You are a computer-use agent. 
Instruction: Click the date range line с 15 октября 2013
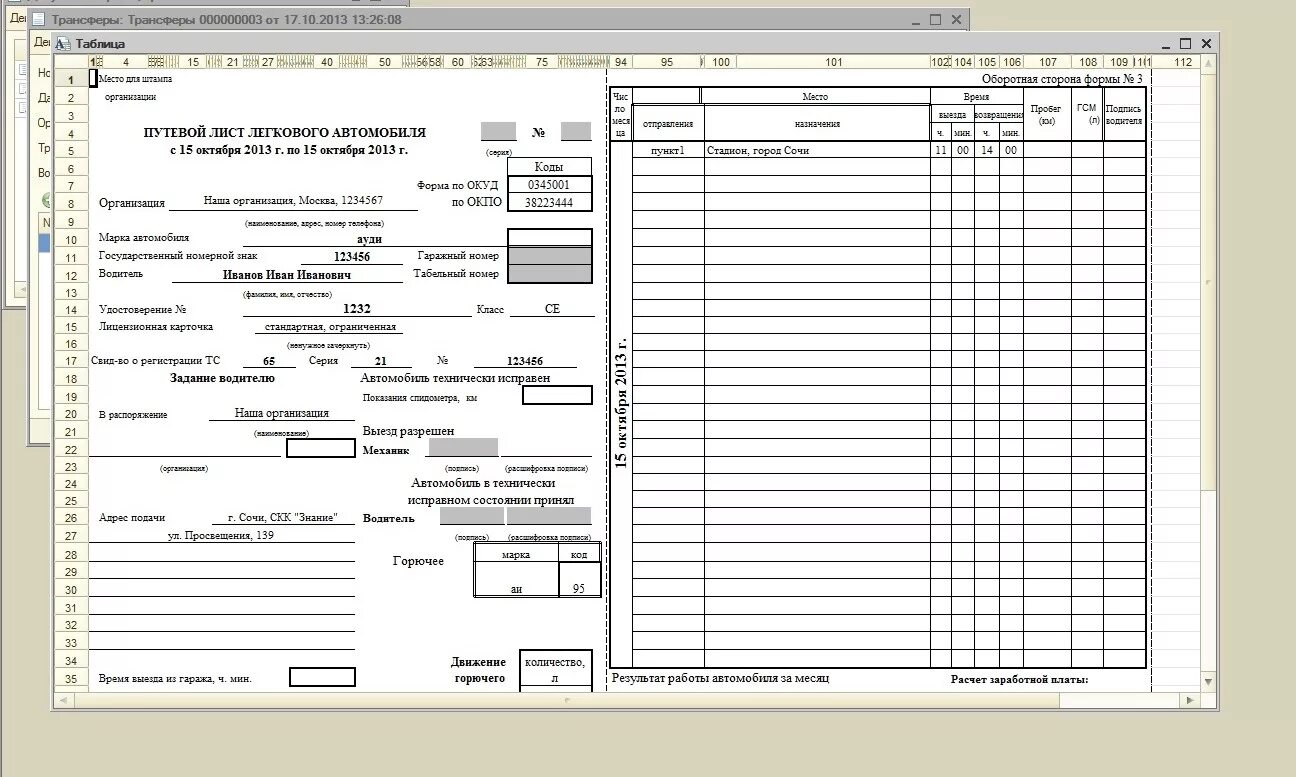pos(288,150)
